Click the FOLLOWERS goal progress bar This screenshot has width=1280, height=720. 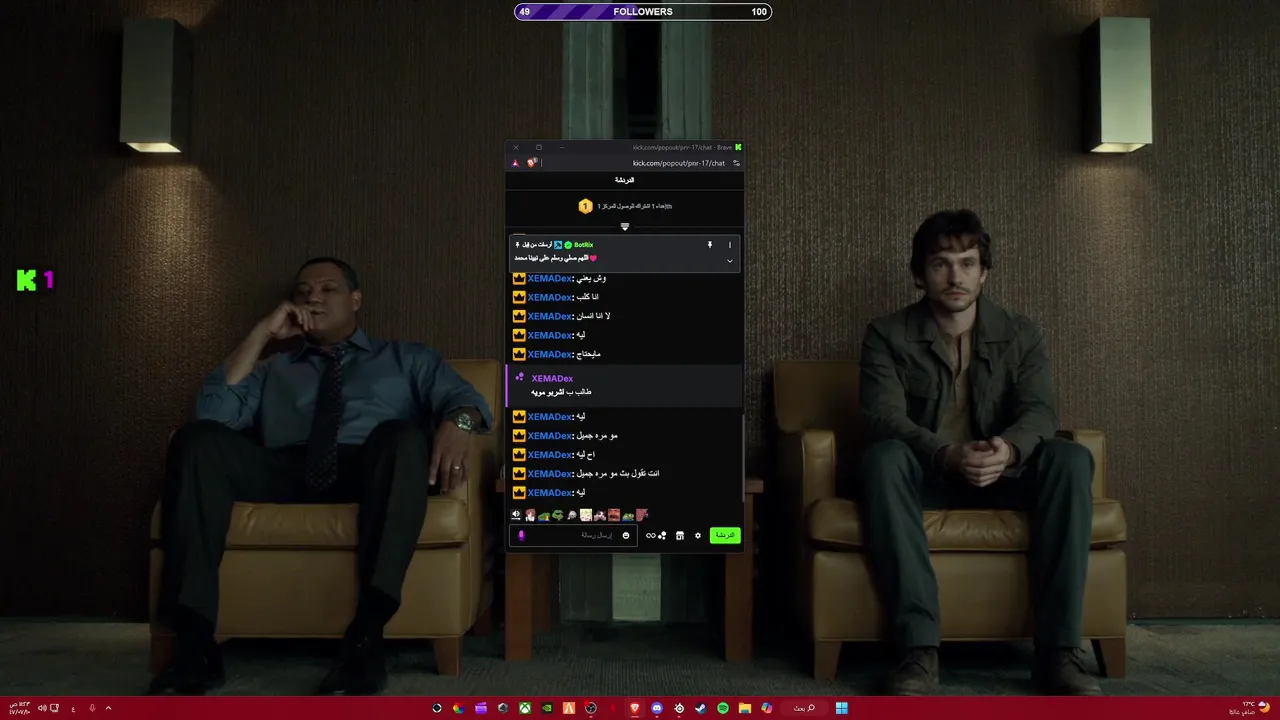[x=643, y=12]
